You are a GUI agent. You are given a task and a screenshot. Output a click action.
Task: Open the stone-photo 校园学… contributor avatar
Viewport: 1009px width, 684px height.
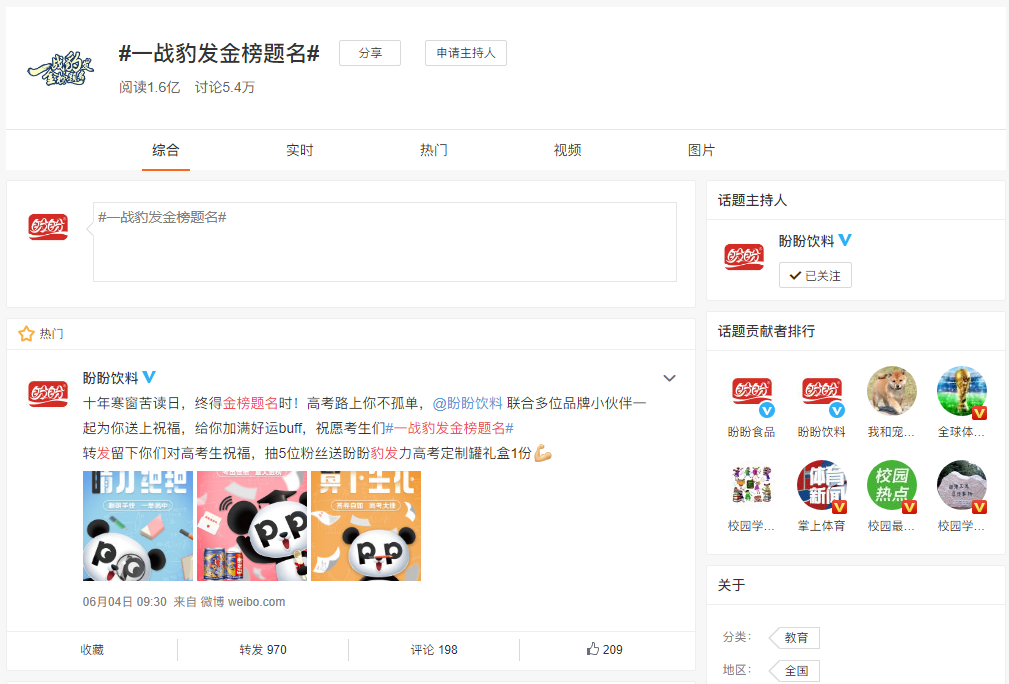tap(962, 485)
